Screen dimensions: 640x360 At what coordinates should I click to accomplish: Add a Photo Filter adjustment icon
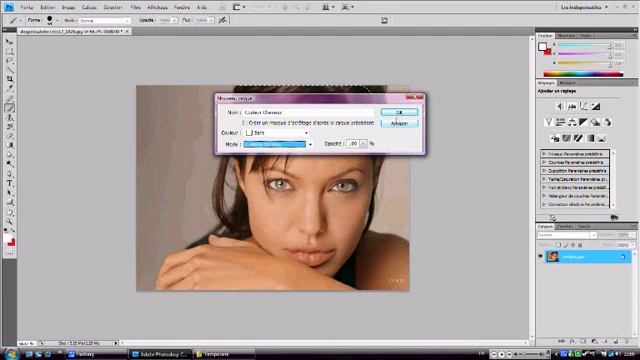tap(596, 122)
